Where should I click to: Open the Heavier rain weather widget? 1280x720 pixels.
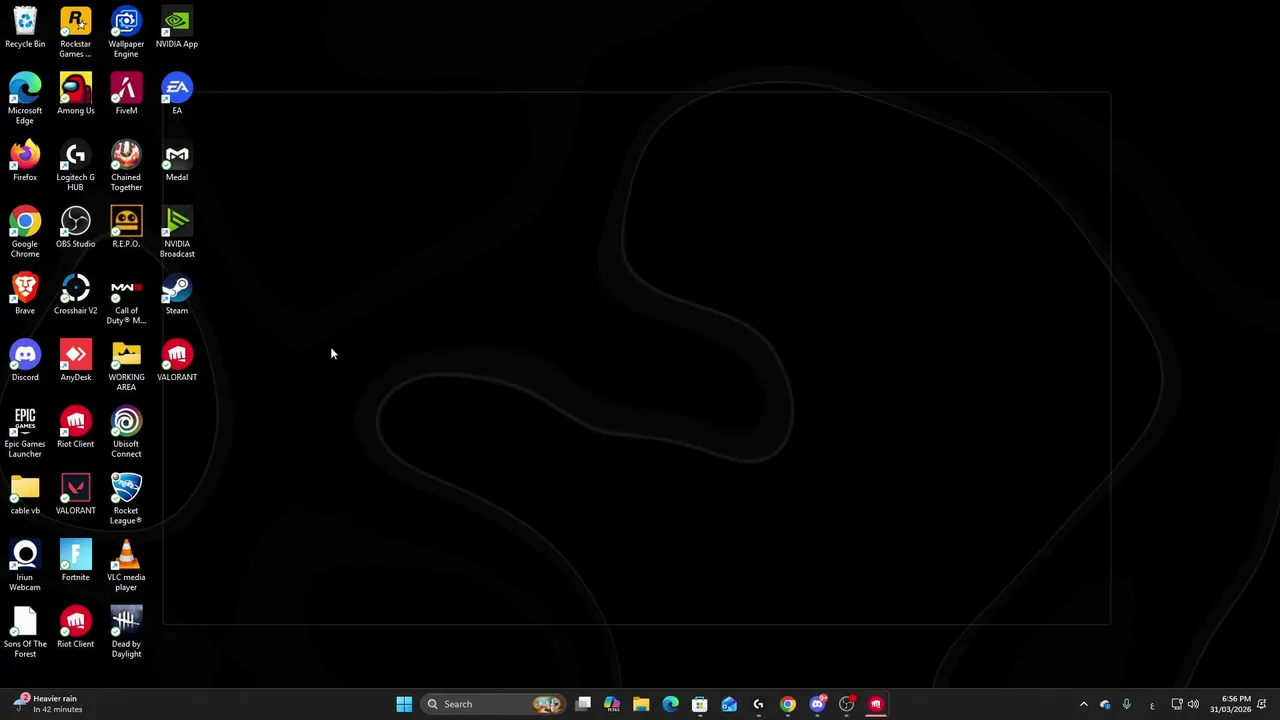tap(50, 704)
